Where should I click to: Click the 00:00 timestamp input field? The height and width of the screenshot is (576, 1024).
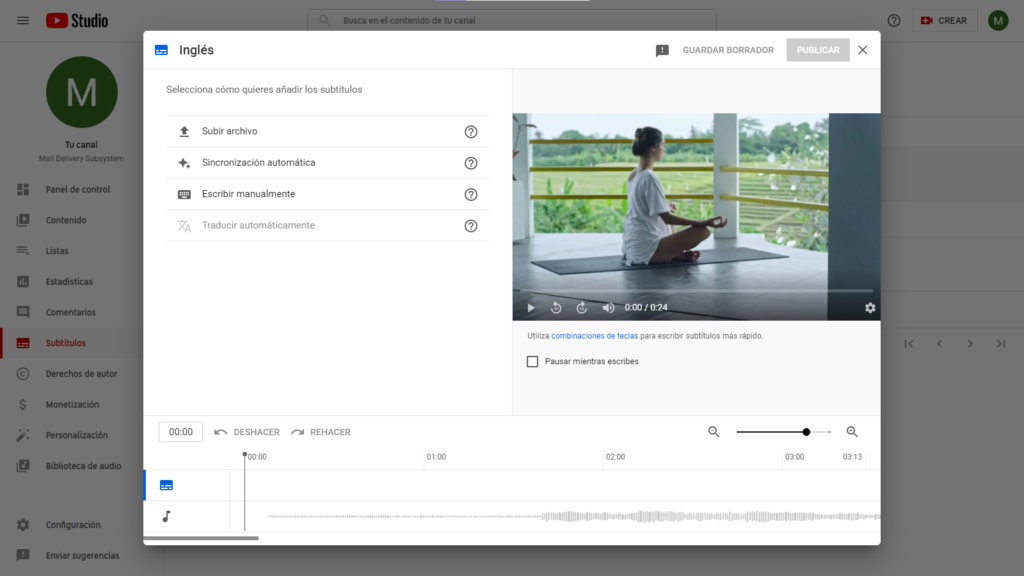181,432
